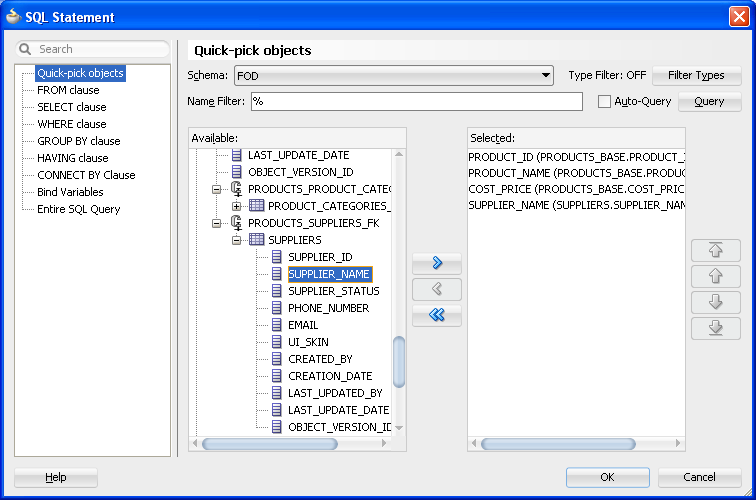756x500 pixels.
Task: Open the Schema dropdown showing FOD
Action: tap(393, 76)
